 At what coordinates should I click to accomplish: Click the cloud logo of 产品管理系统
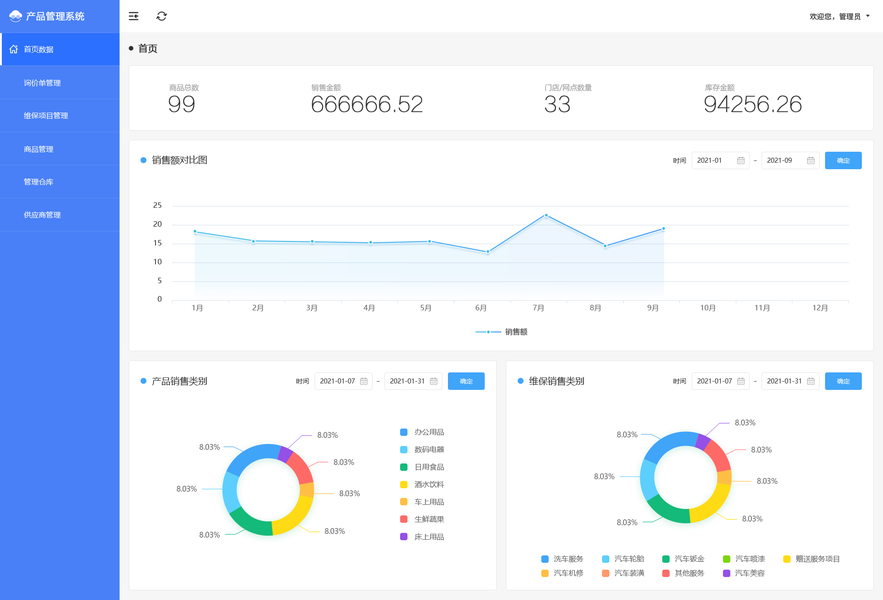click(15, 16)
